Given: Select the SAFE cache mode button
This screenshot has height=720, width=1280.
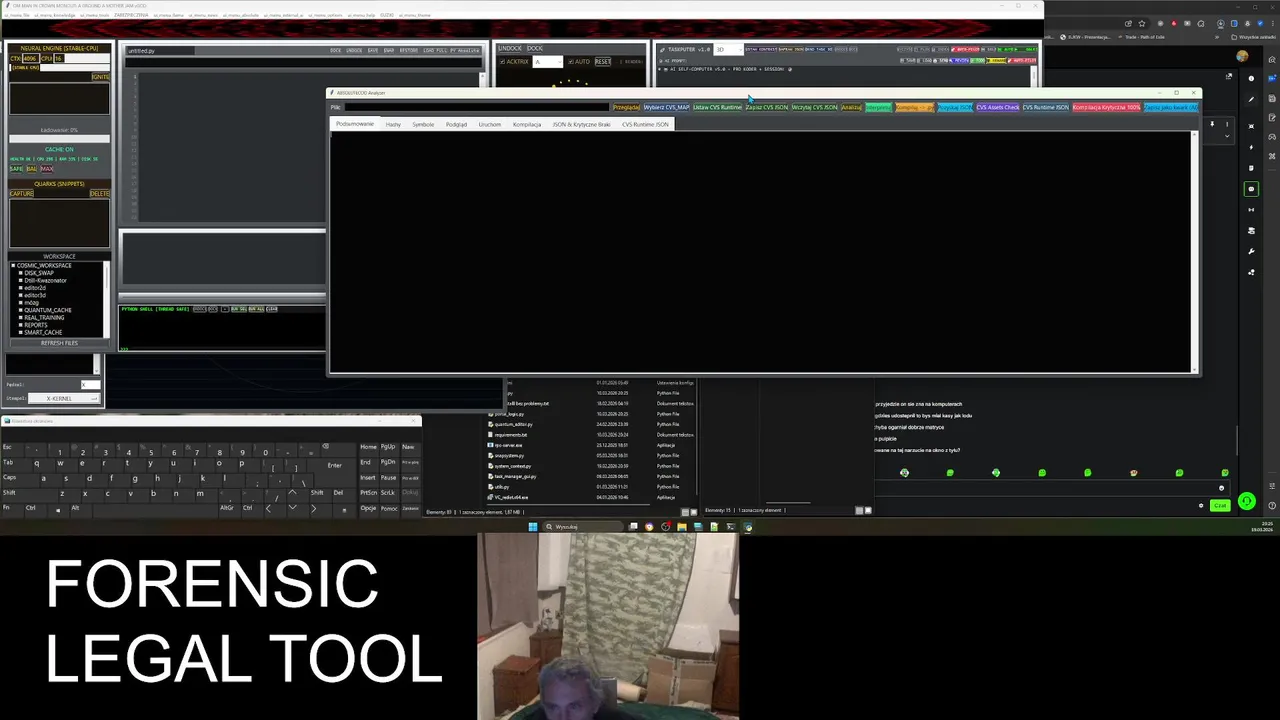Looking at the screenshot, I should 16,169.
